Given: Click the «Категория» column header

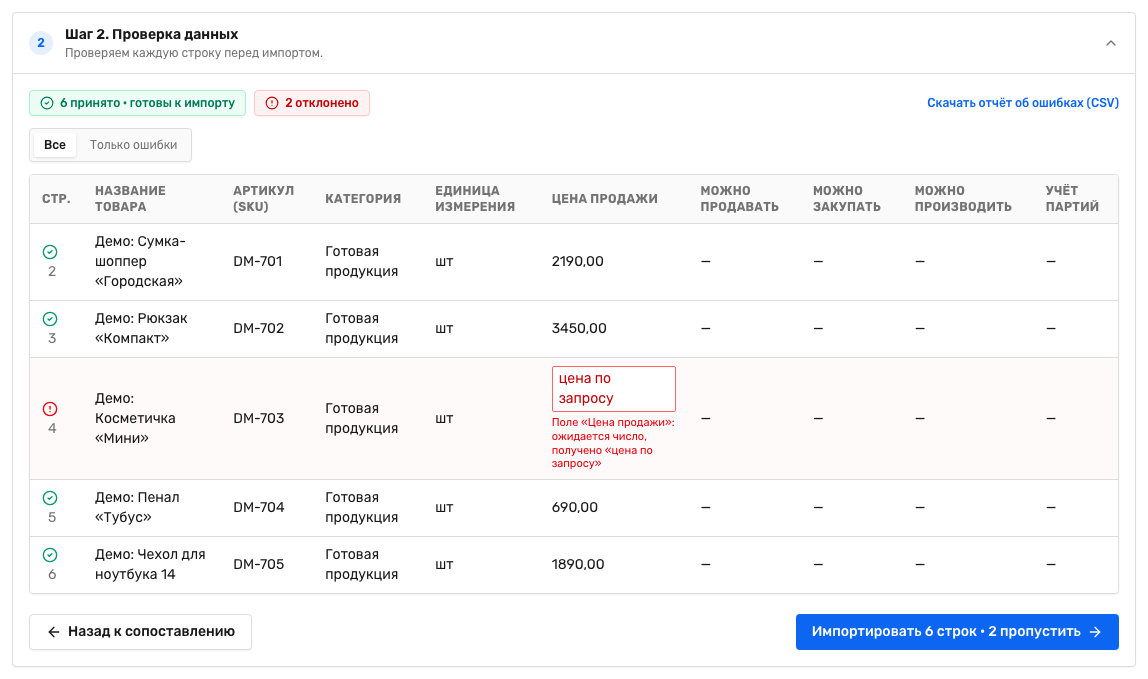Looking at the screenshot, I should 363,198.
